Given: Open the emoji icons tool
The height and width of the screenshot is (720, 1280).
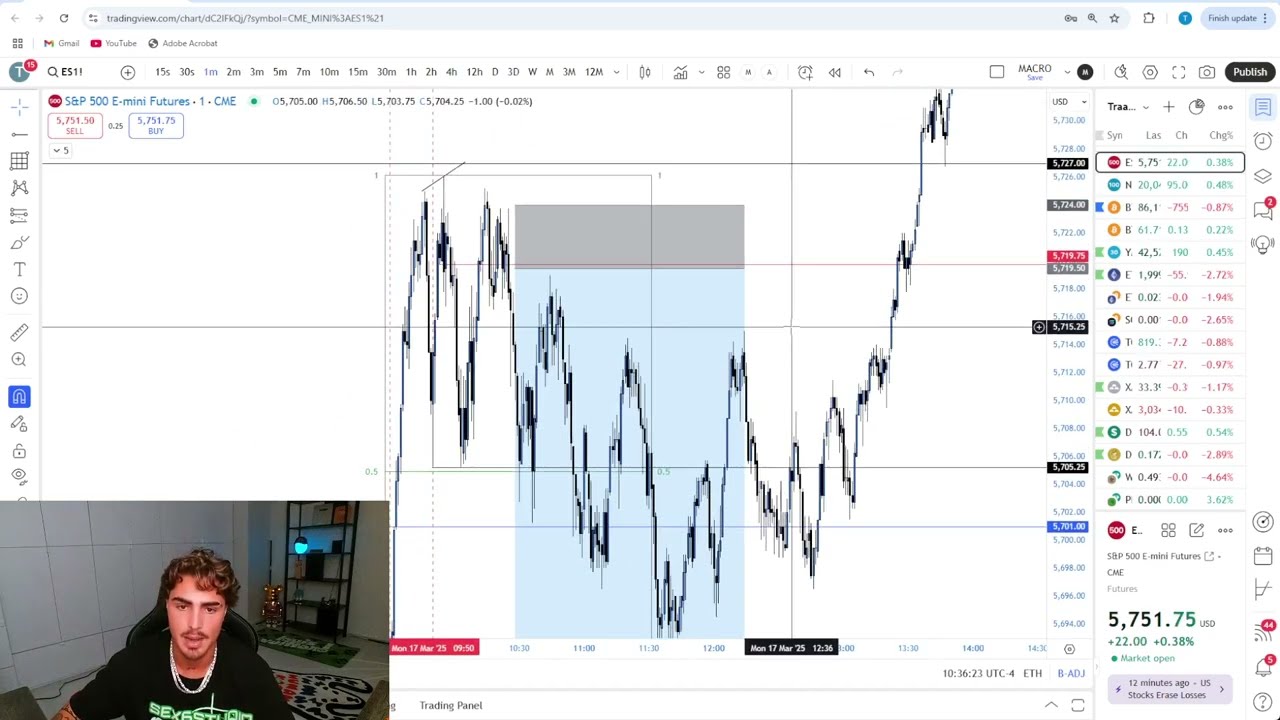Looking at the screenshot, I should click(x=19, y=296).
